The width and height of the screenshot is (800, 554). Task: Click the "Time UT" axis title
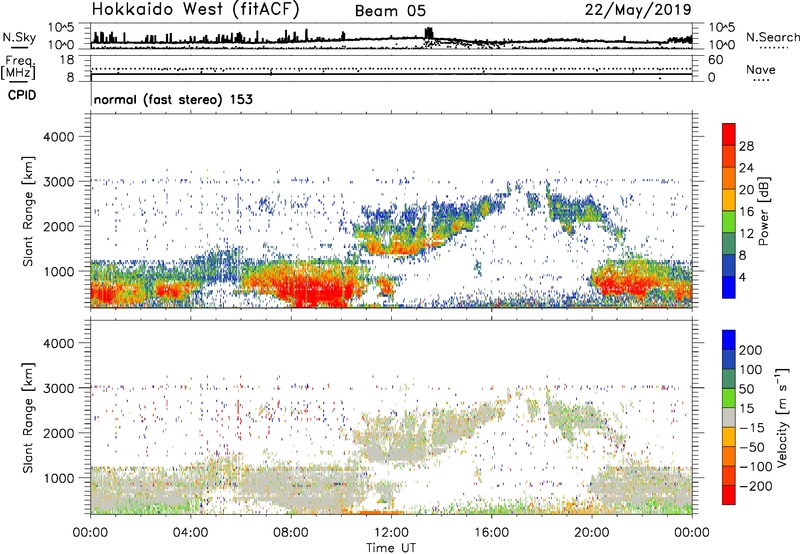391,548
